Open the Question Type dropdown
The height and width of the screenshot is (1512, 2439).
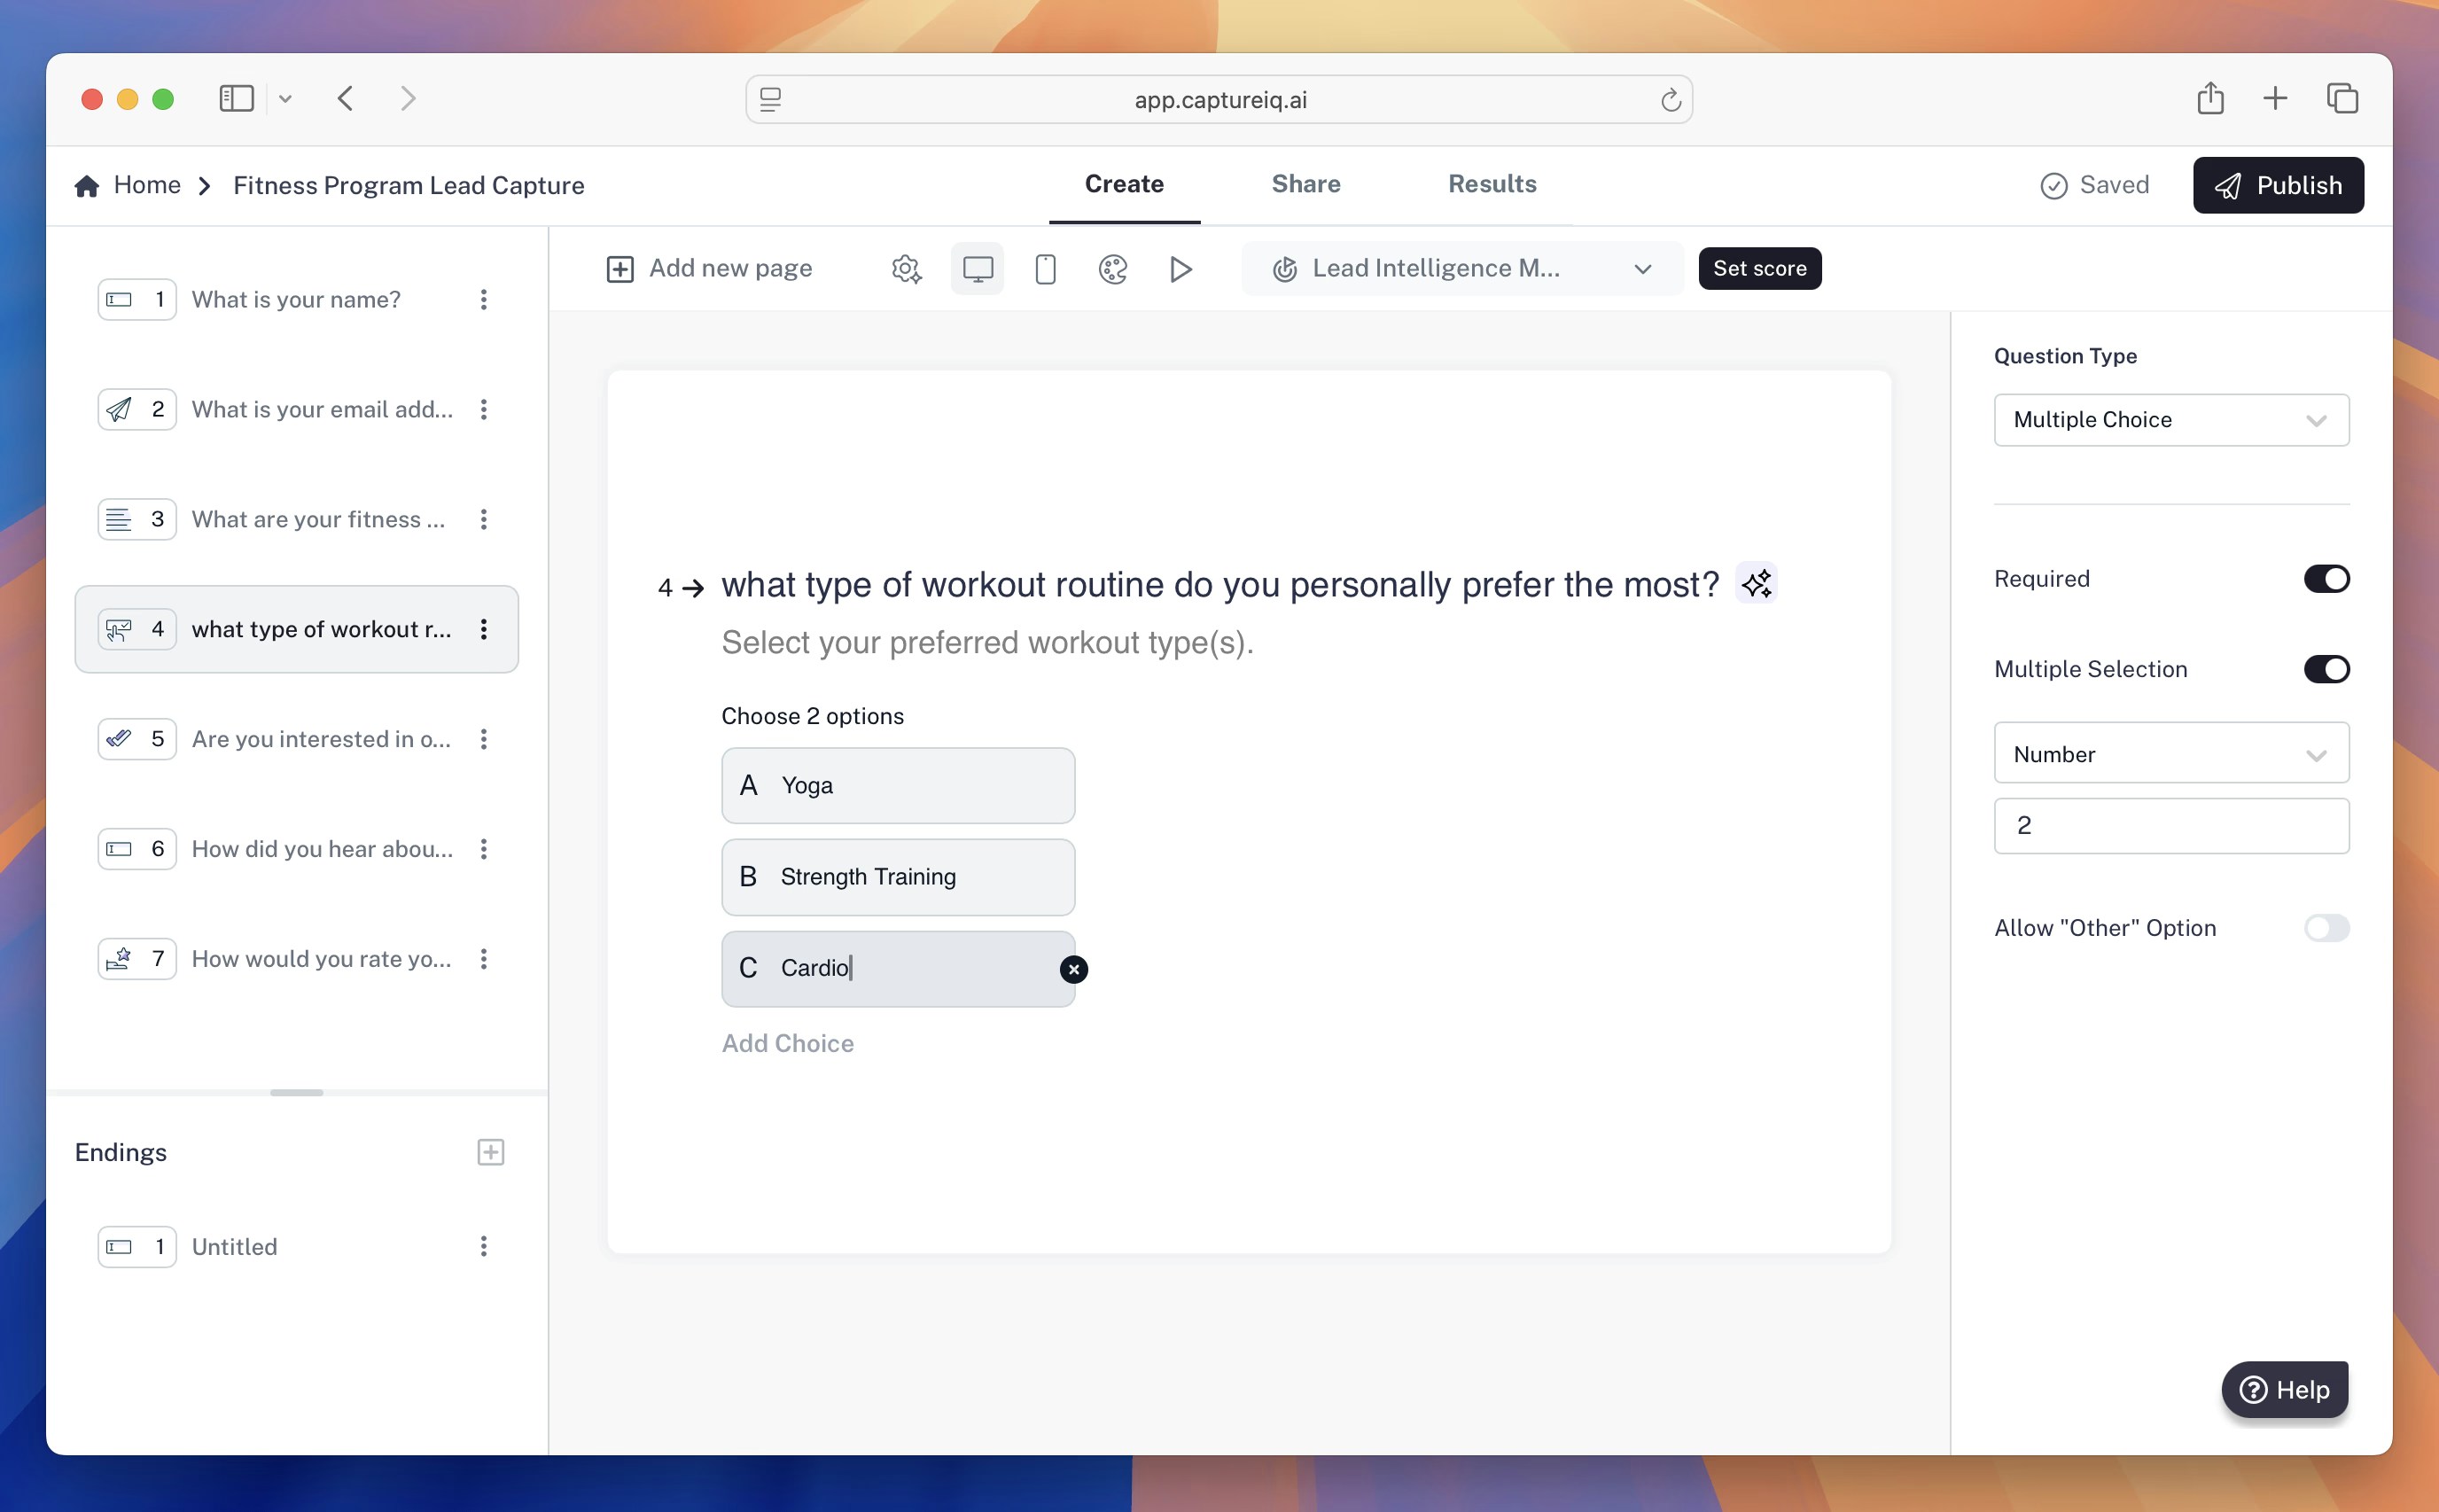[x=2170, y=420]
